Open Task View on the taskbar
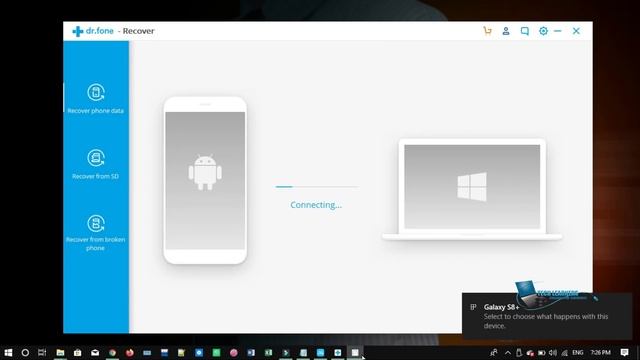 (42, 352)
